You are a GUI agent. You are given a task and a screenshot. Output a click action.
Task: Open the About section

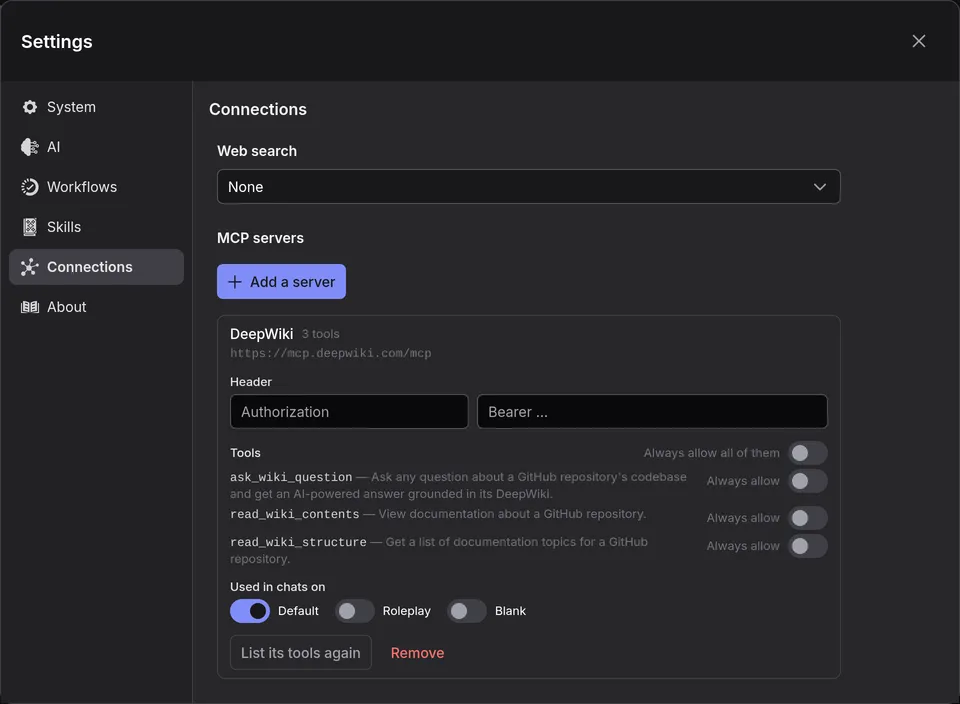[x=96, y=307]
